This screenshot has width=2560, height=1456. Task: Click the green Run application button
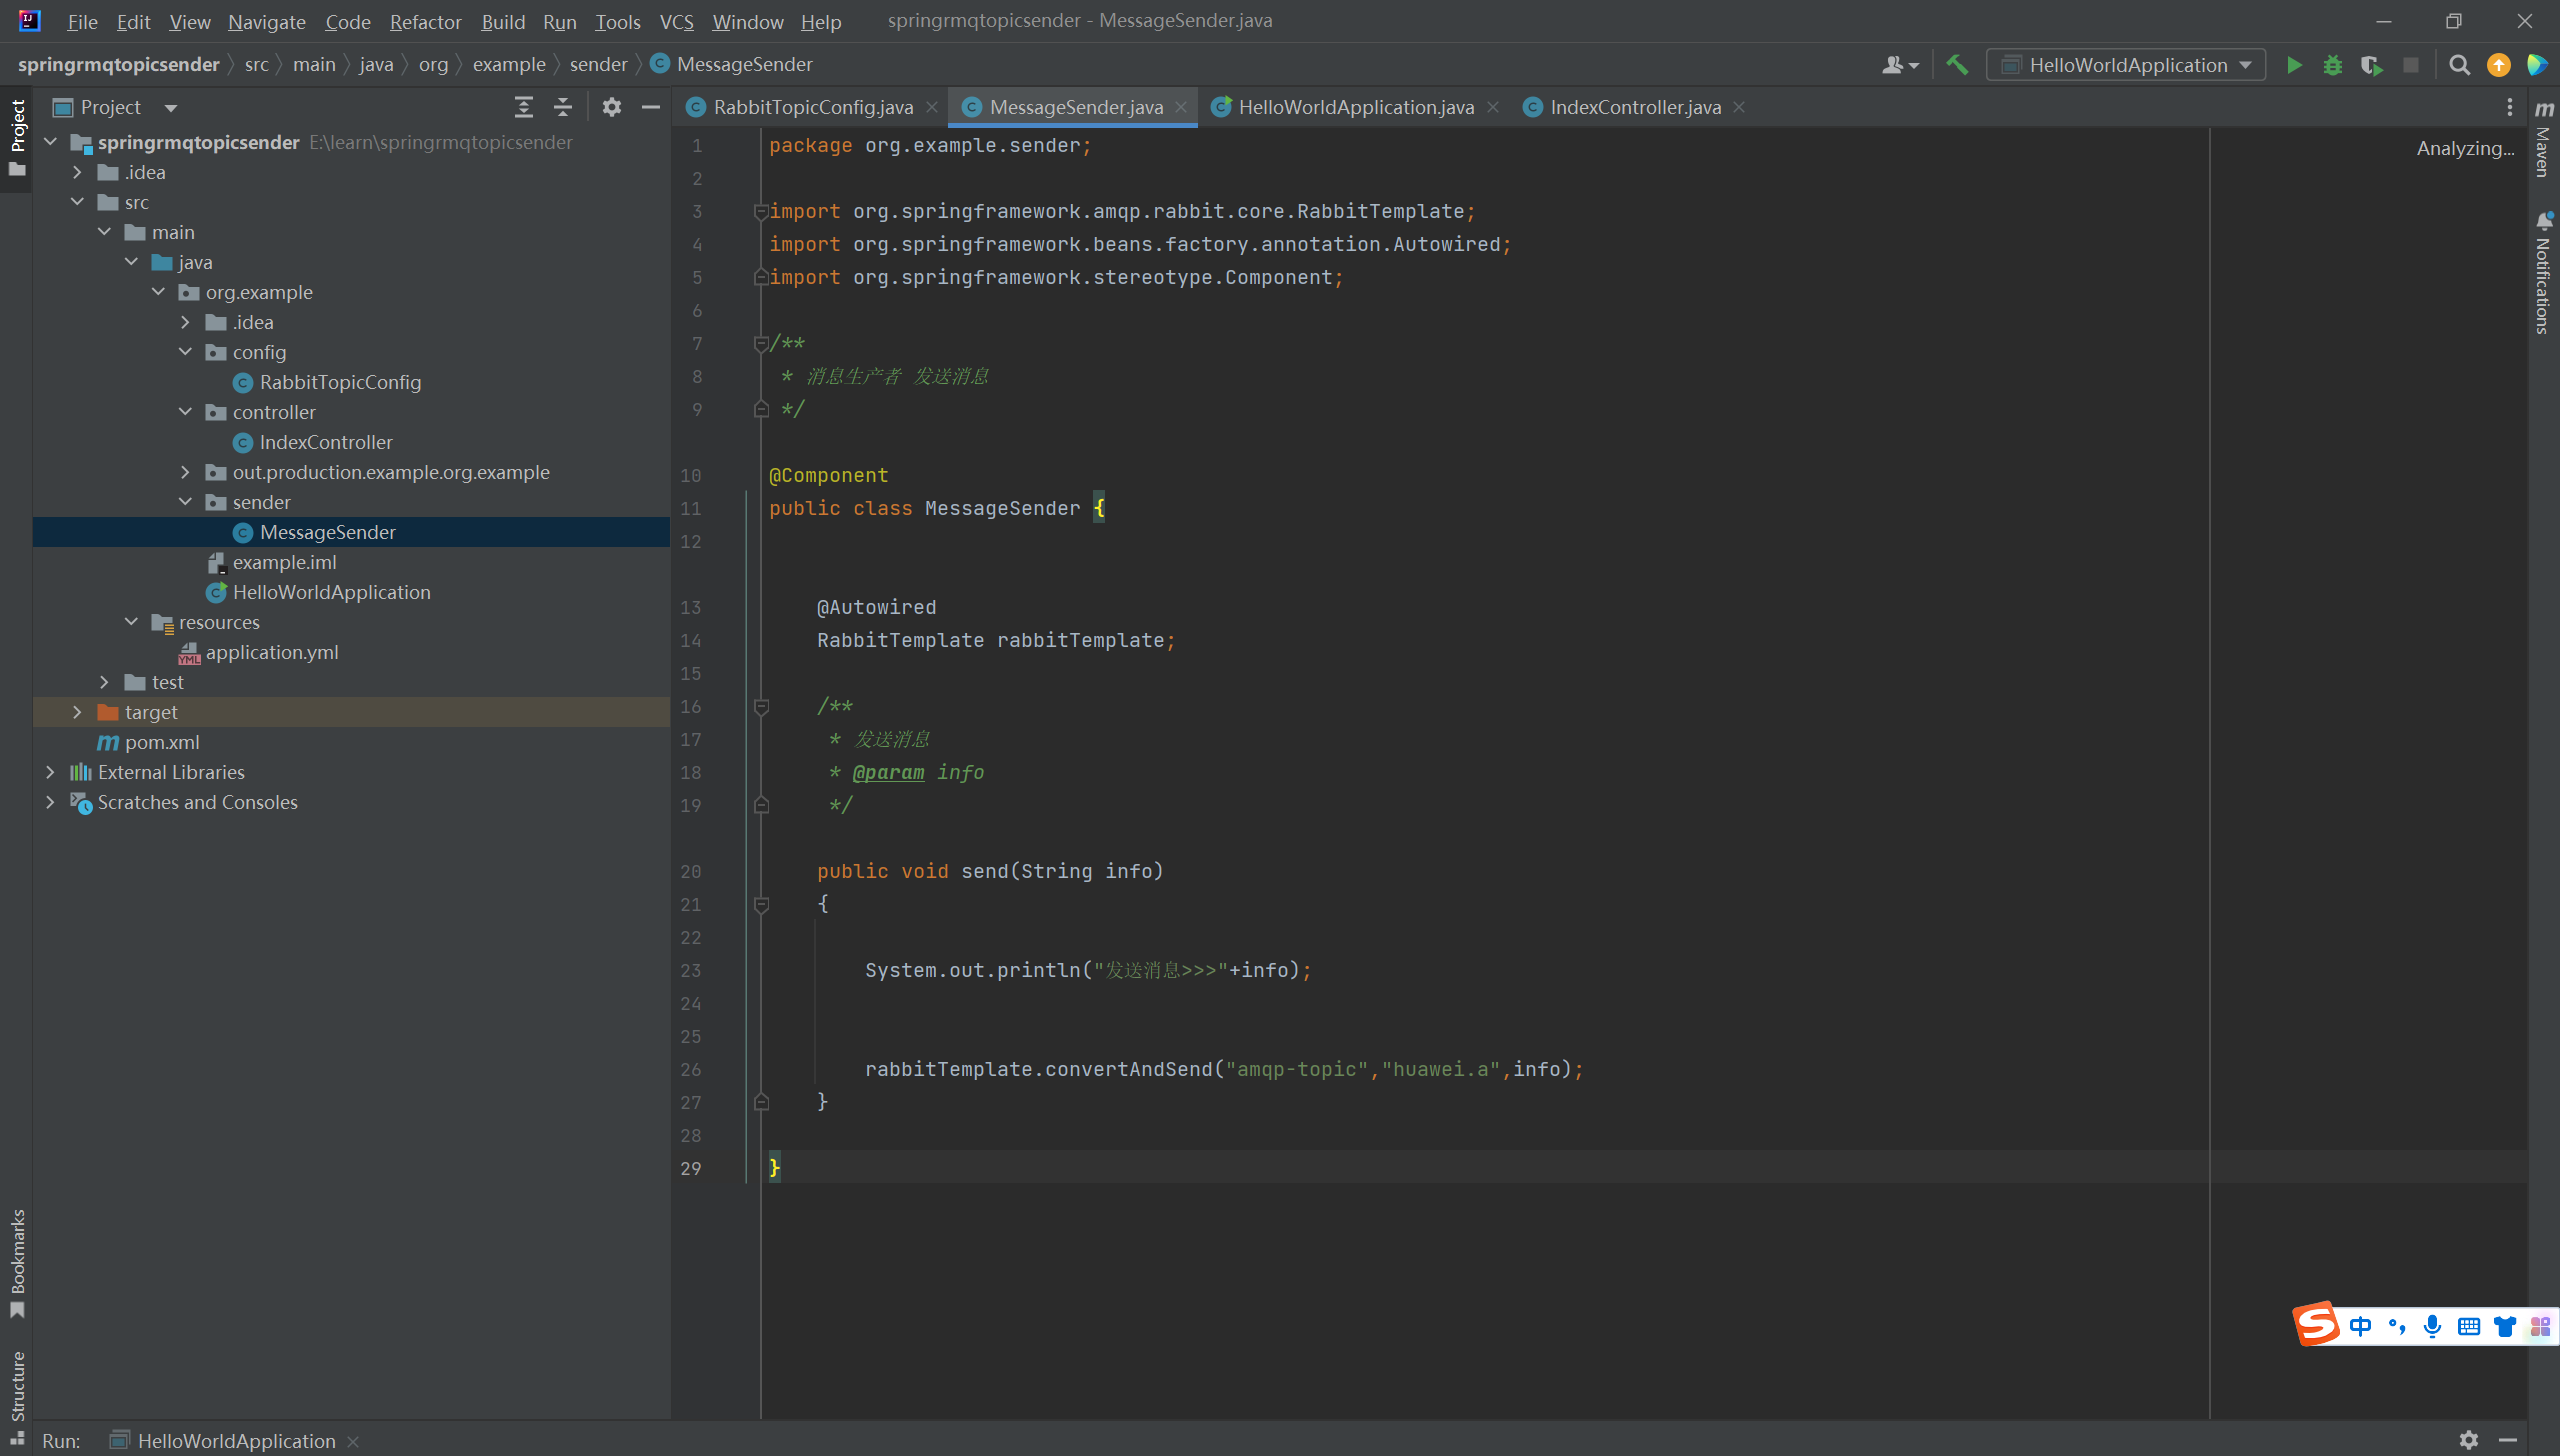[2294, 65]
